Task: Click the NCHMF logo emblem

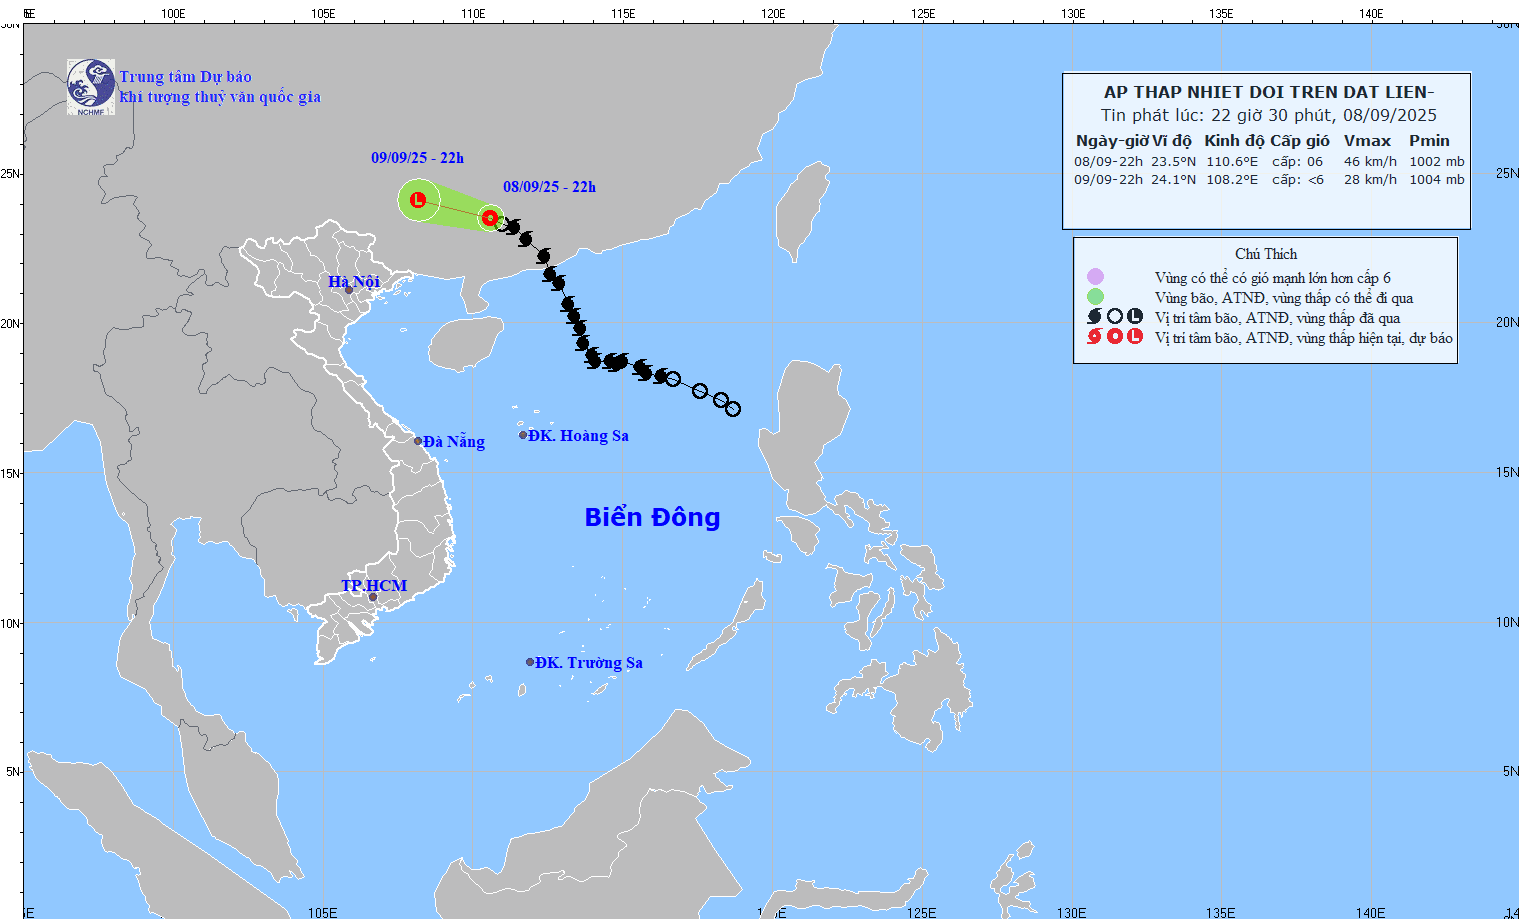Action: (91, 87)
